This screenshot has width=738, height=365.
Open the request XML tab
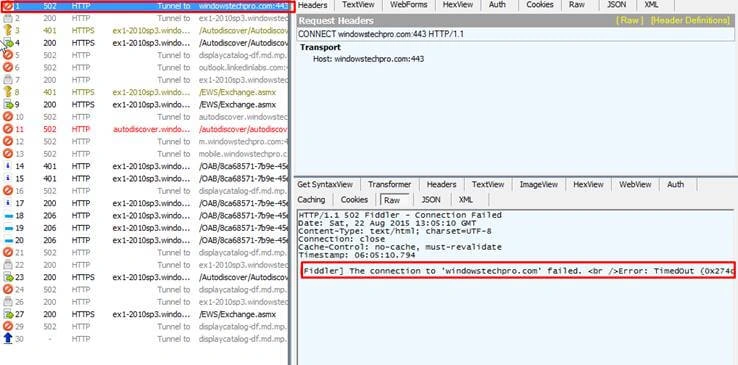coord(651,5)
